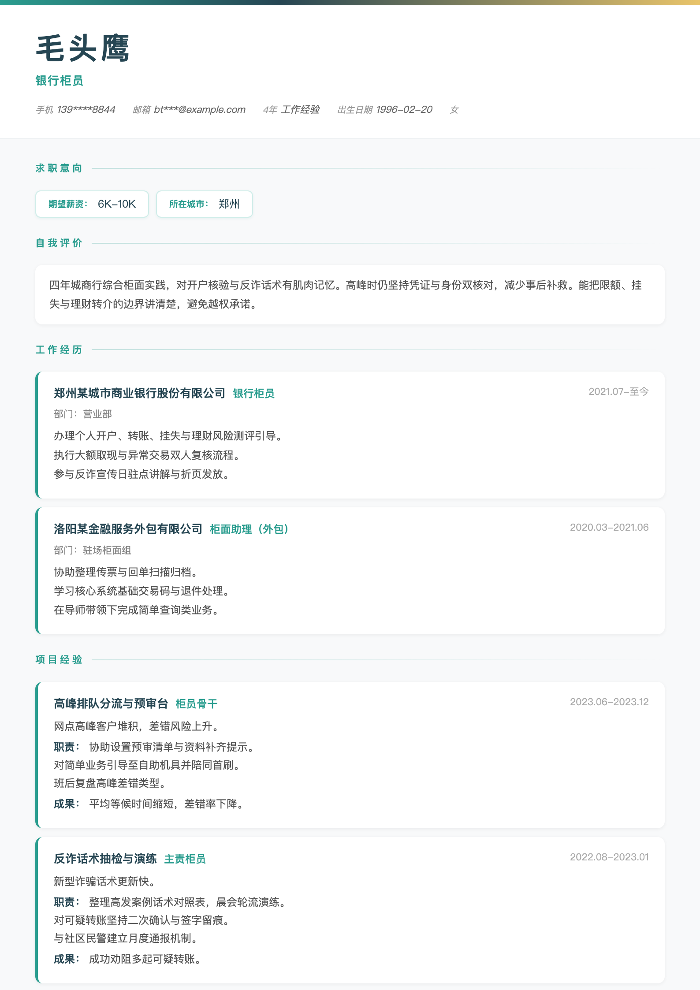Screen dimensions: 700x990
Task: Click the date range 2022.08-2023.01
Action: tap(609, 857)
